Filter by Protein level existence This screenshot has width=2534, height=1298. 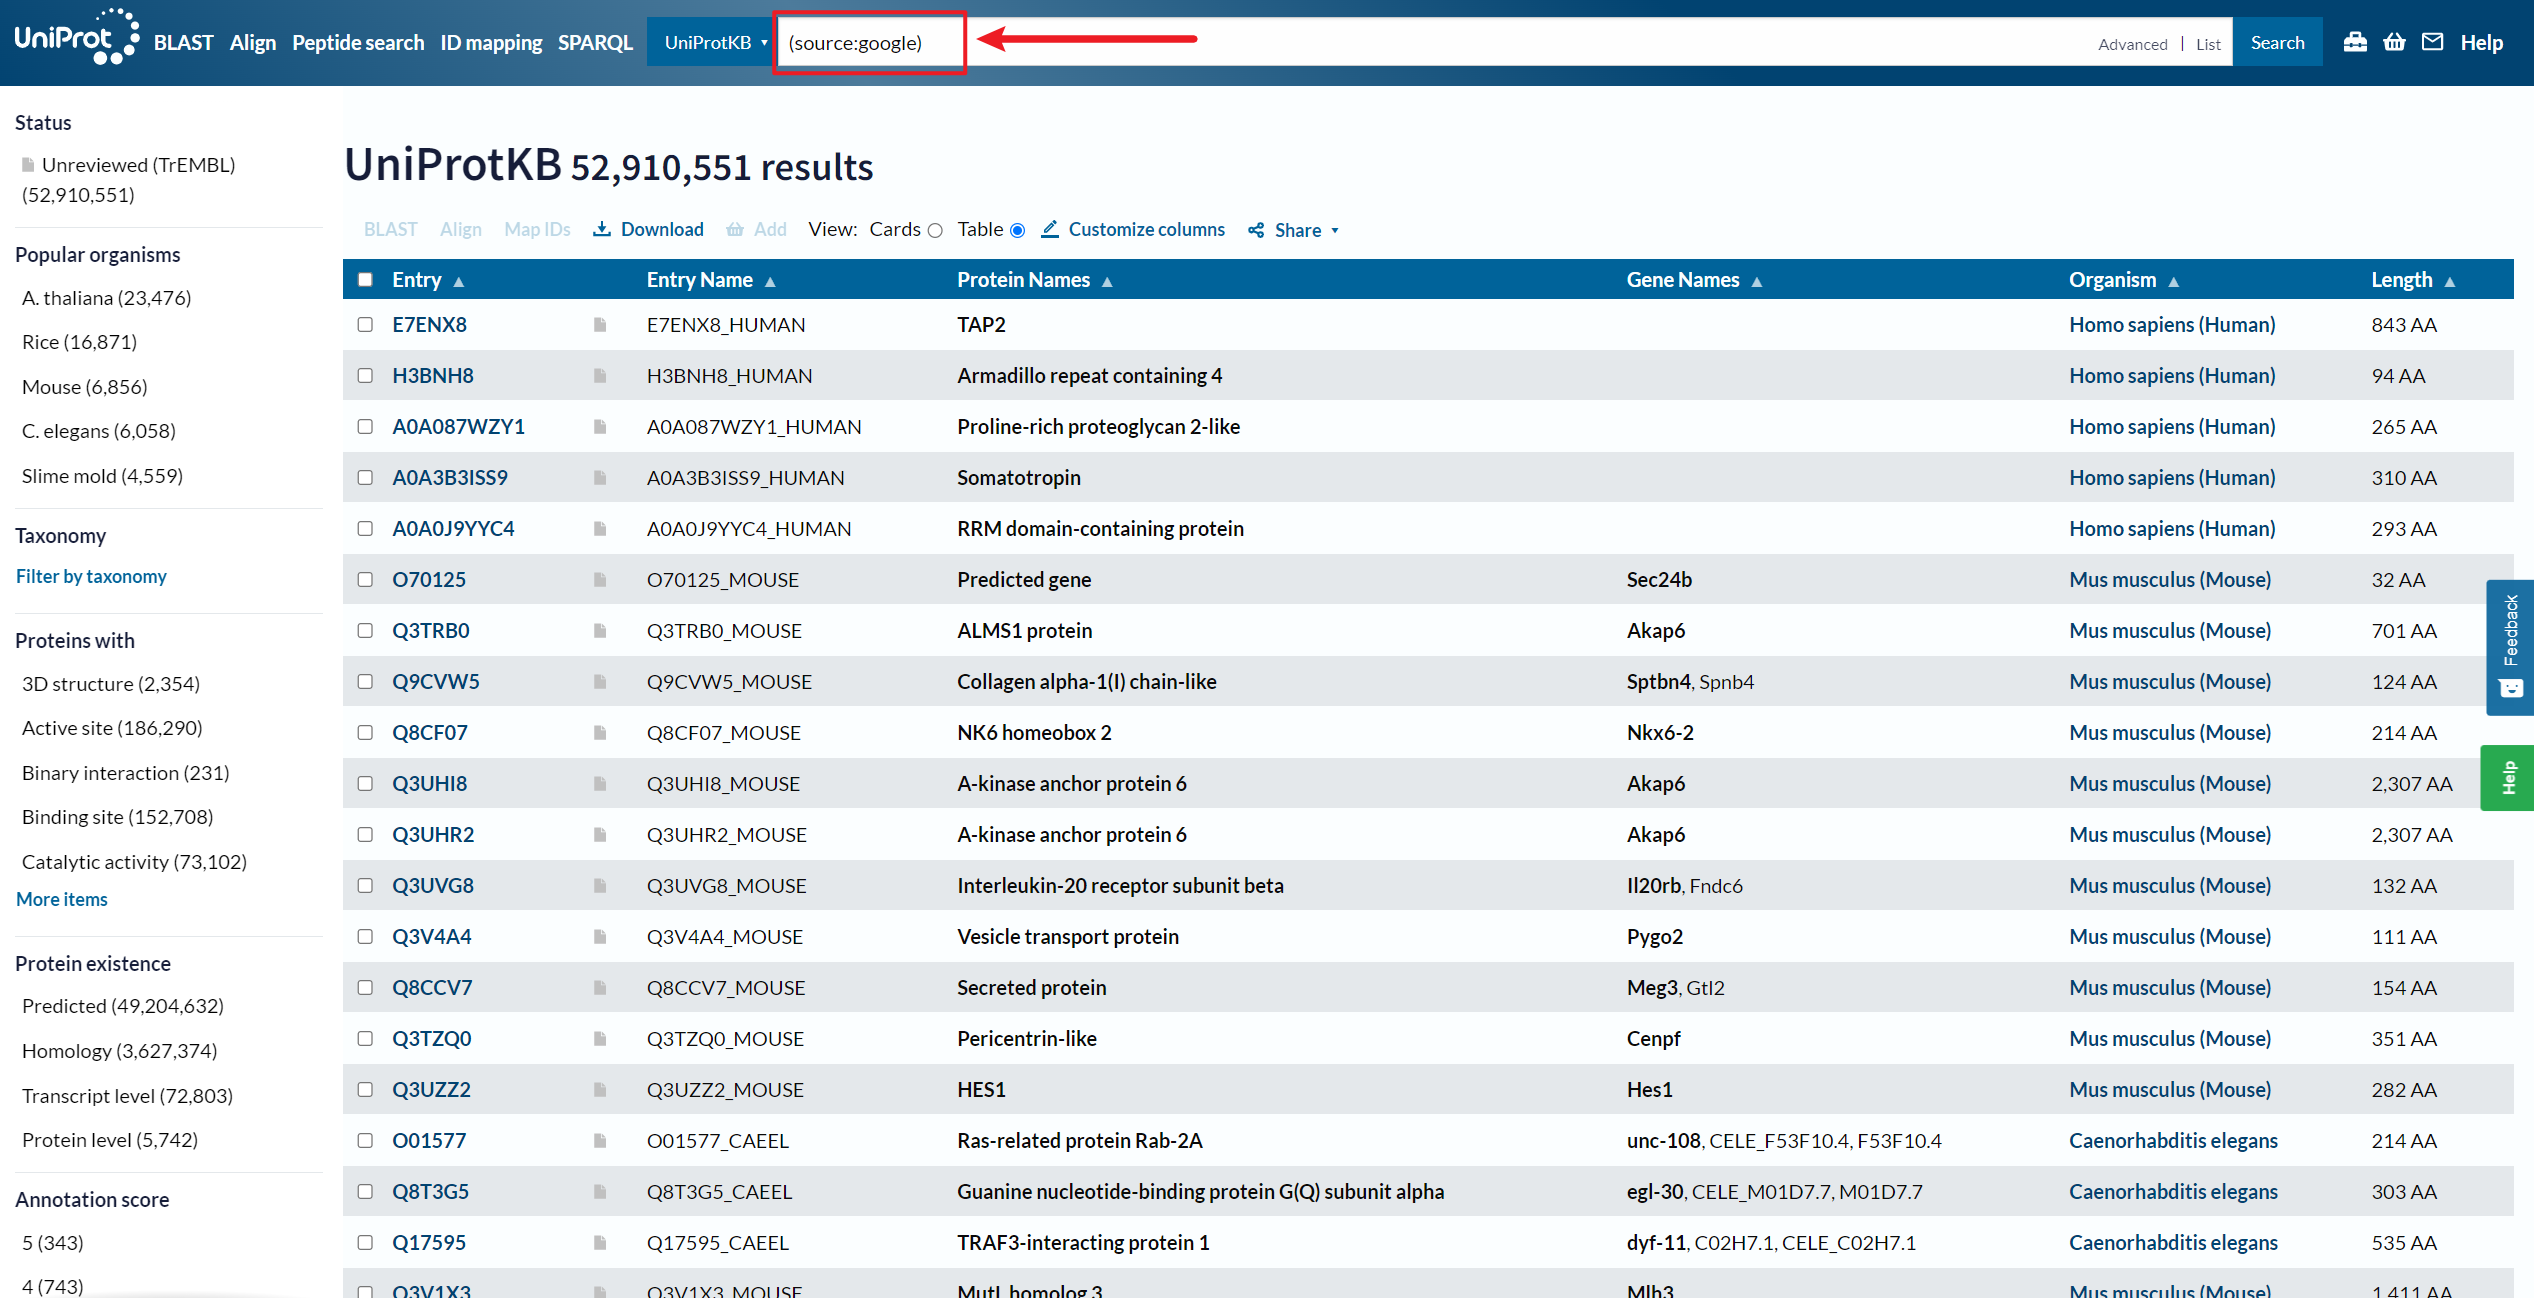pyautogui.click(x=110, y=1140)
